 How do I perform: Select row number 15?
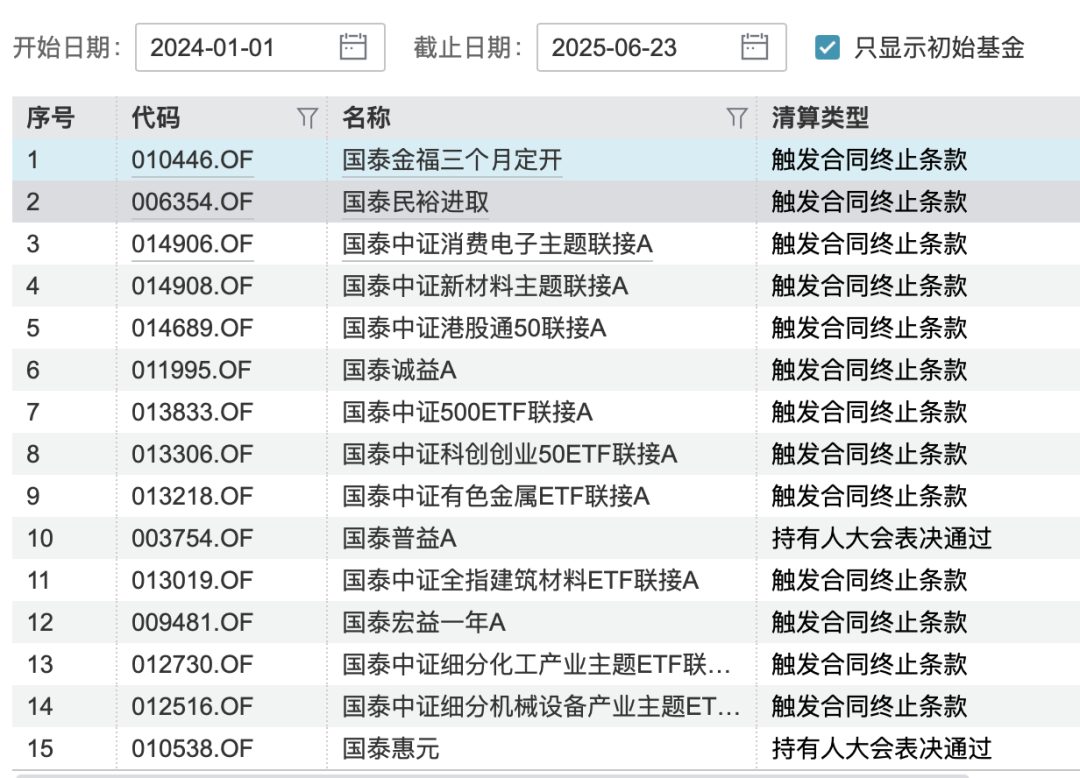coord(39,748)
